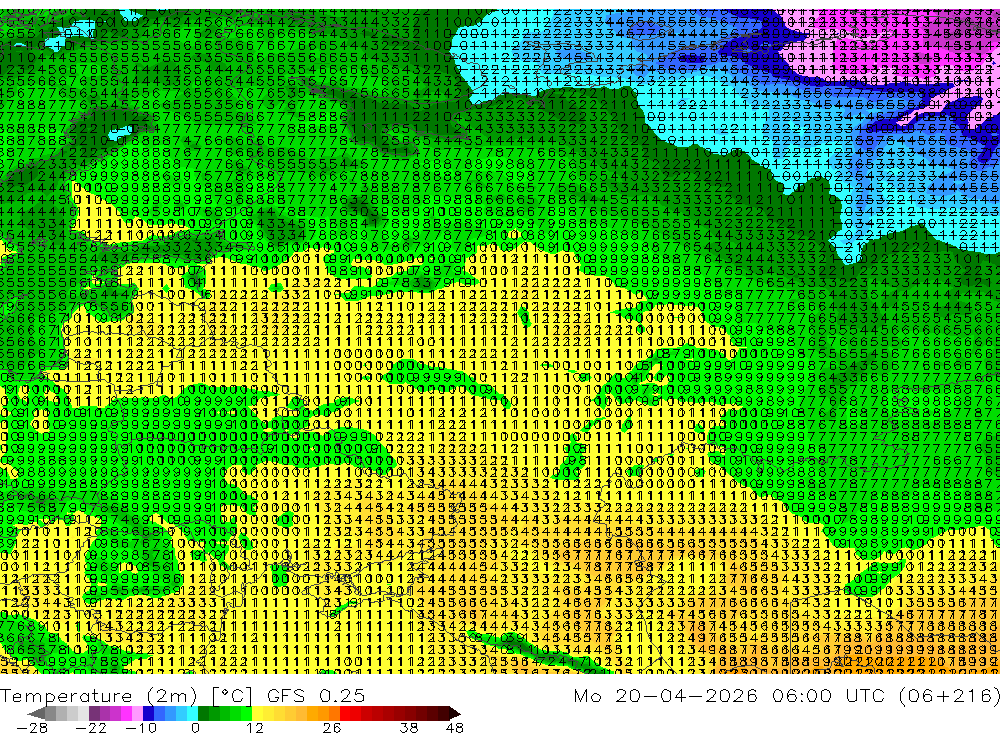Viewport: 1000px width, 733px height.
Task: Click the -22 label on the color scale
Action: click(91, 727)
